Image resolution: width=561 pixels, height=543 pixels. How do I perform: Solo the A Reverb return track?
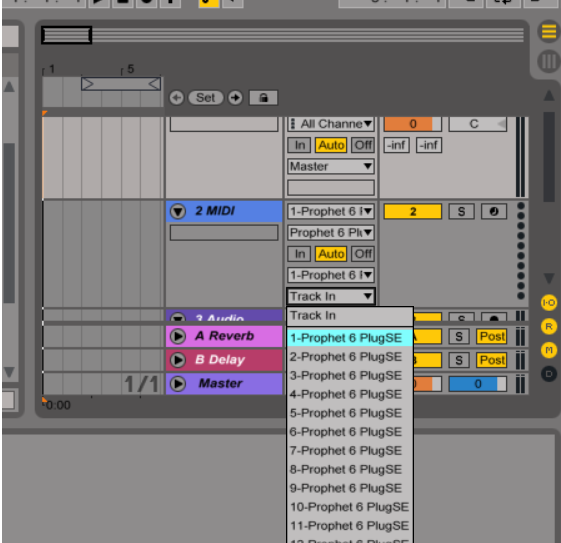pos(459,337)
